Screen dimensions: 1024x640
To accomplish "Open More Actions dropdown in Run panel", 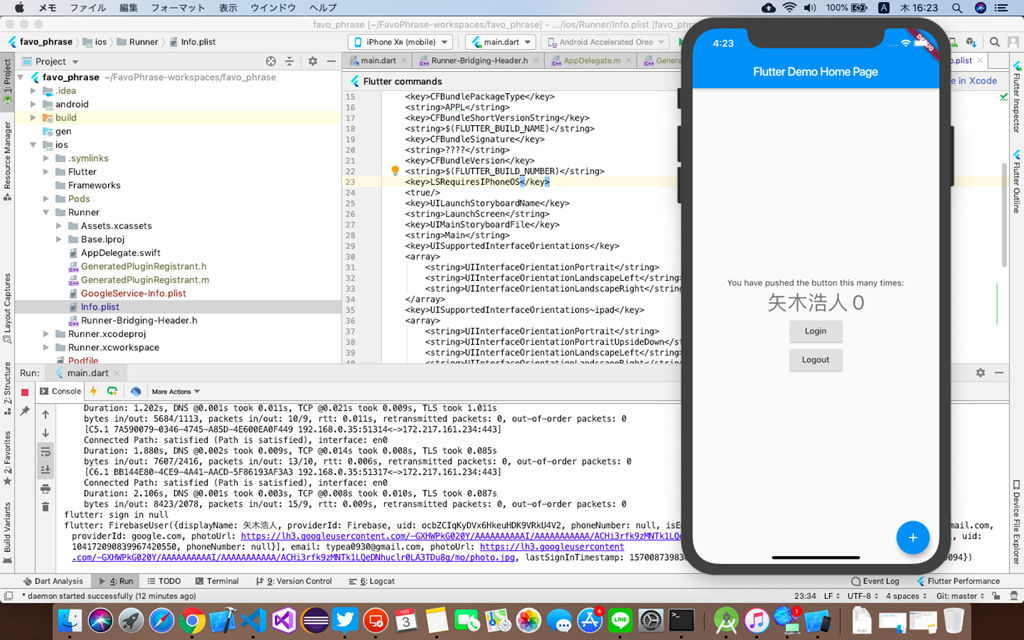I will pos(175,391).
